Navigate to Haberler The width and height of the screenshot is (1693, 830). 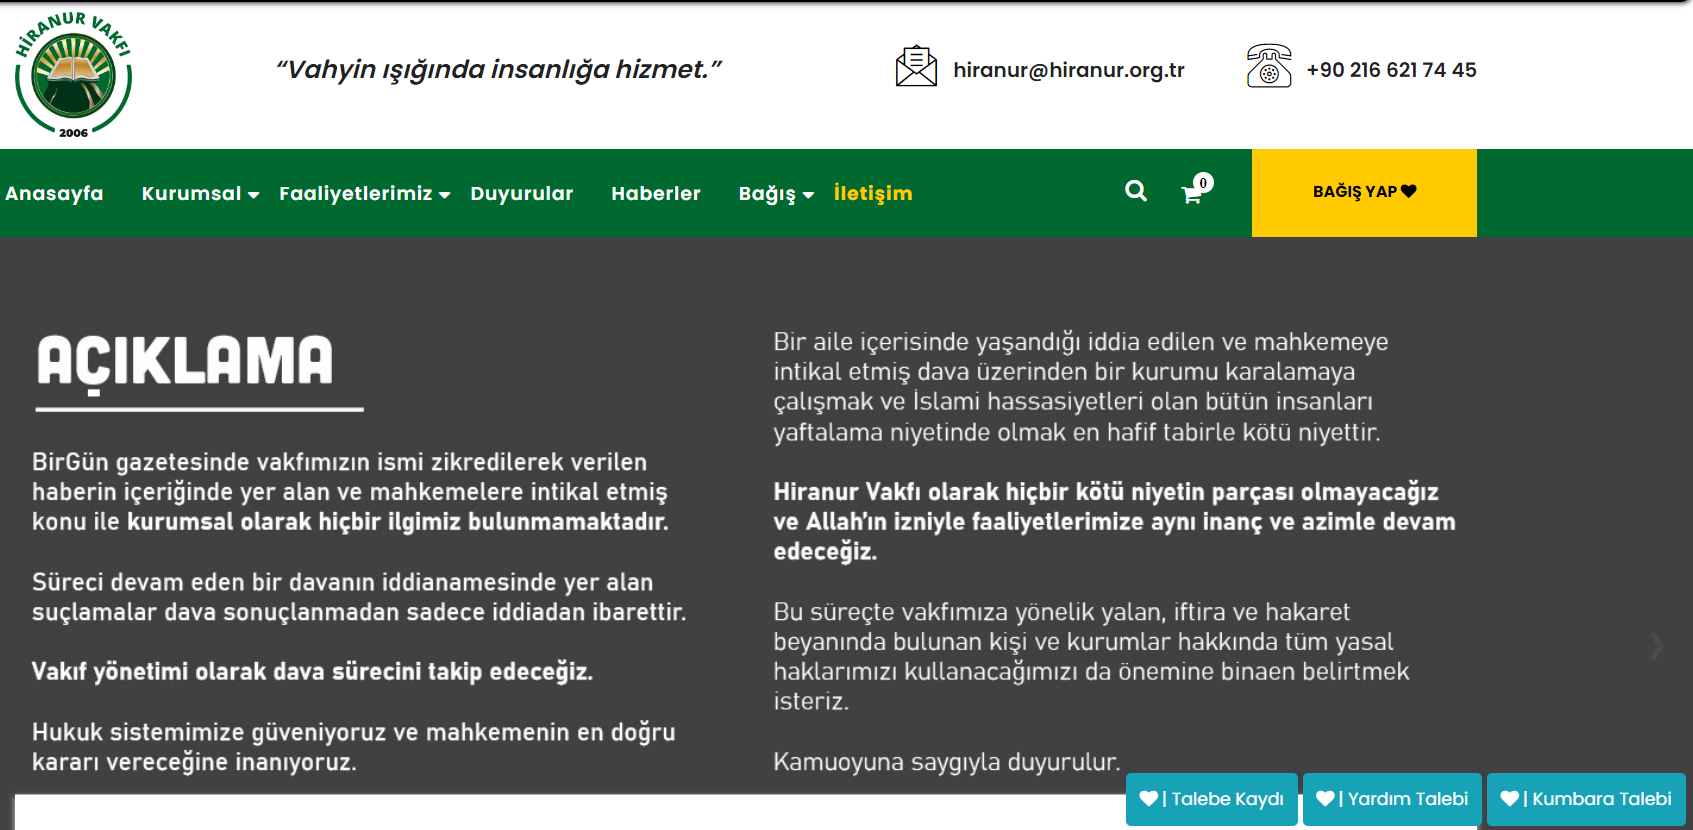(656, 193)
